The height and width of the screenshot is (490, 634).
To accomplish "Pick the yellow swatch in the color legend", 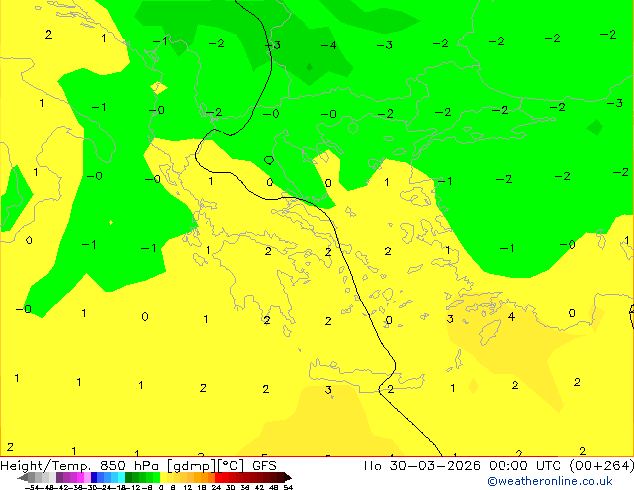I will pos(163,477).
